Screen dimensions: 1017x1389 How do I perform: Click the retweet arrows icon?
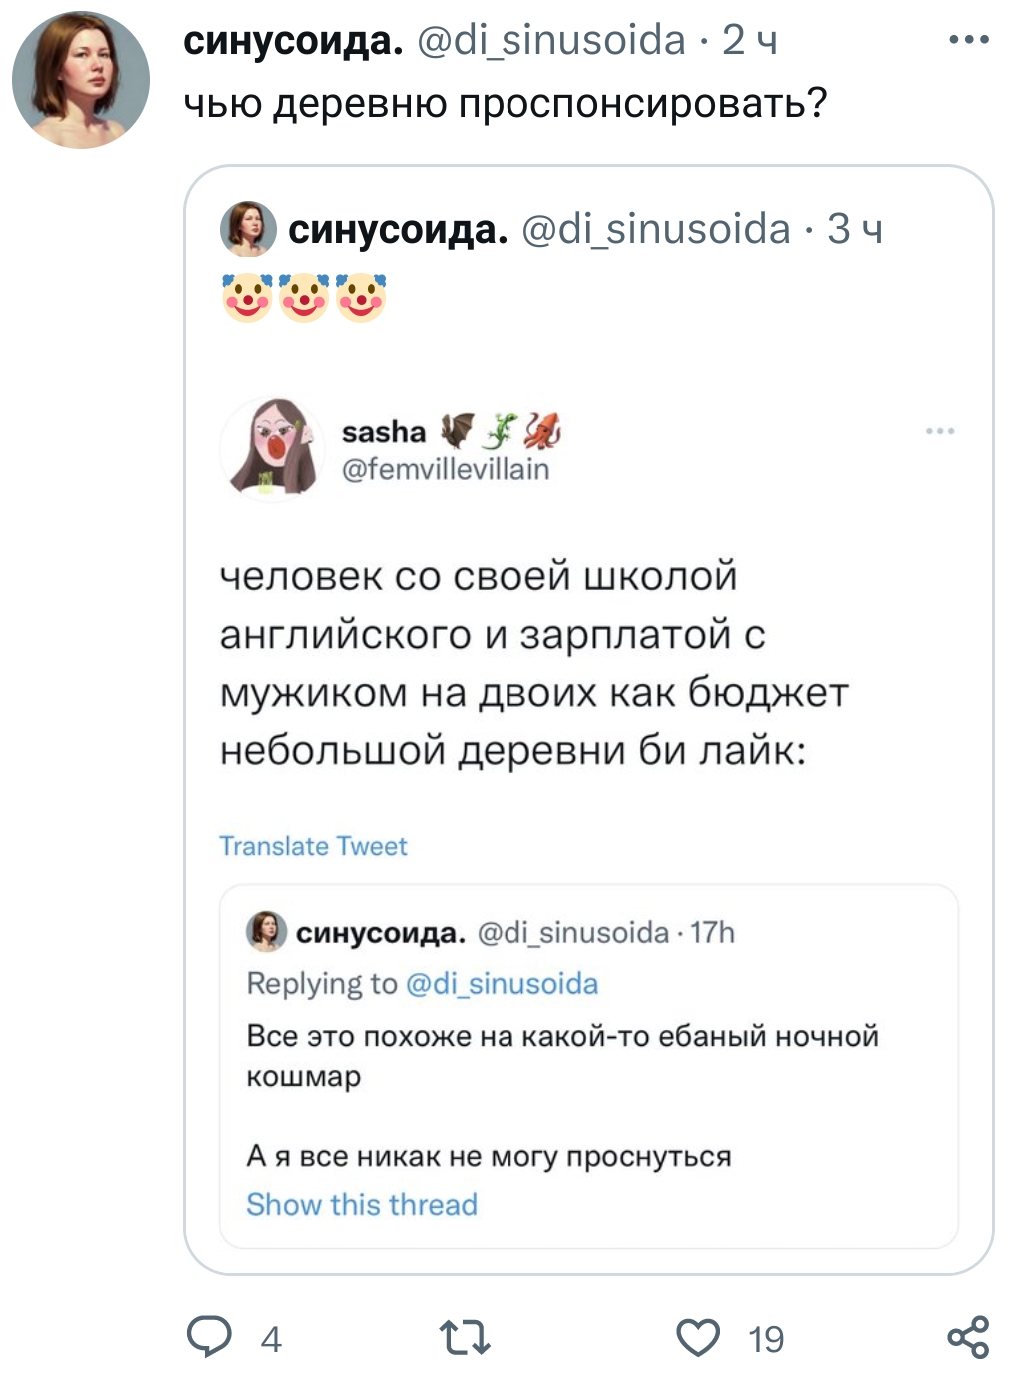pos(465,1337)
